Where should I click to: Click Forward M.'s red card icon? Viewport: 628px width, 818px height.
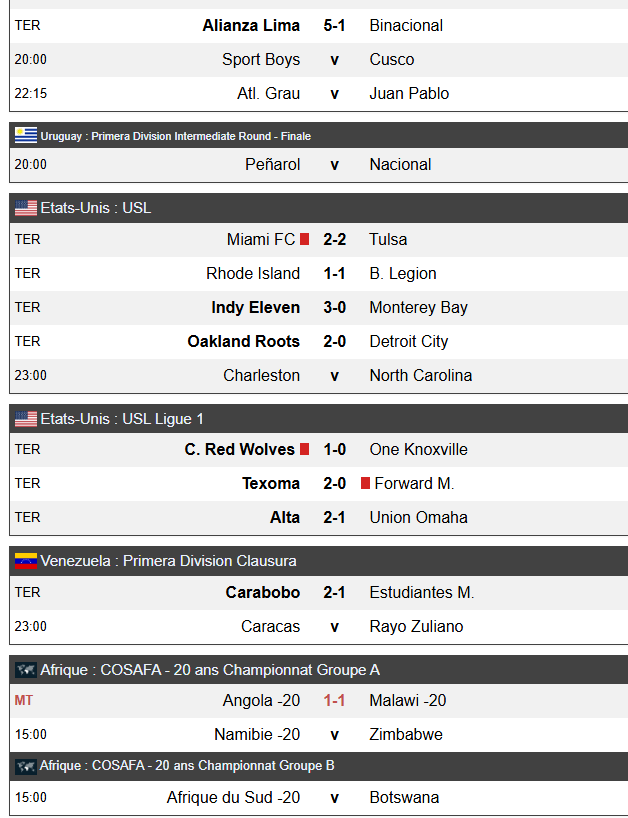click(x=366, y=483)
